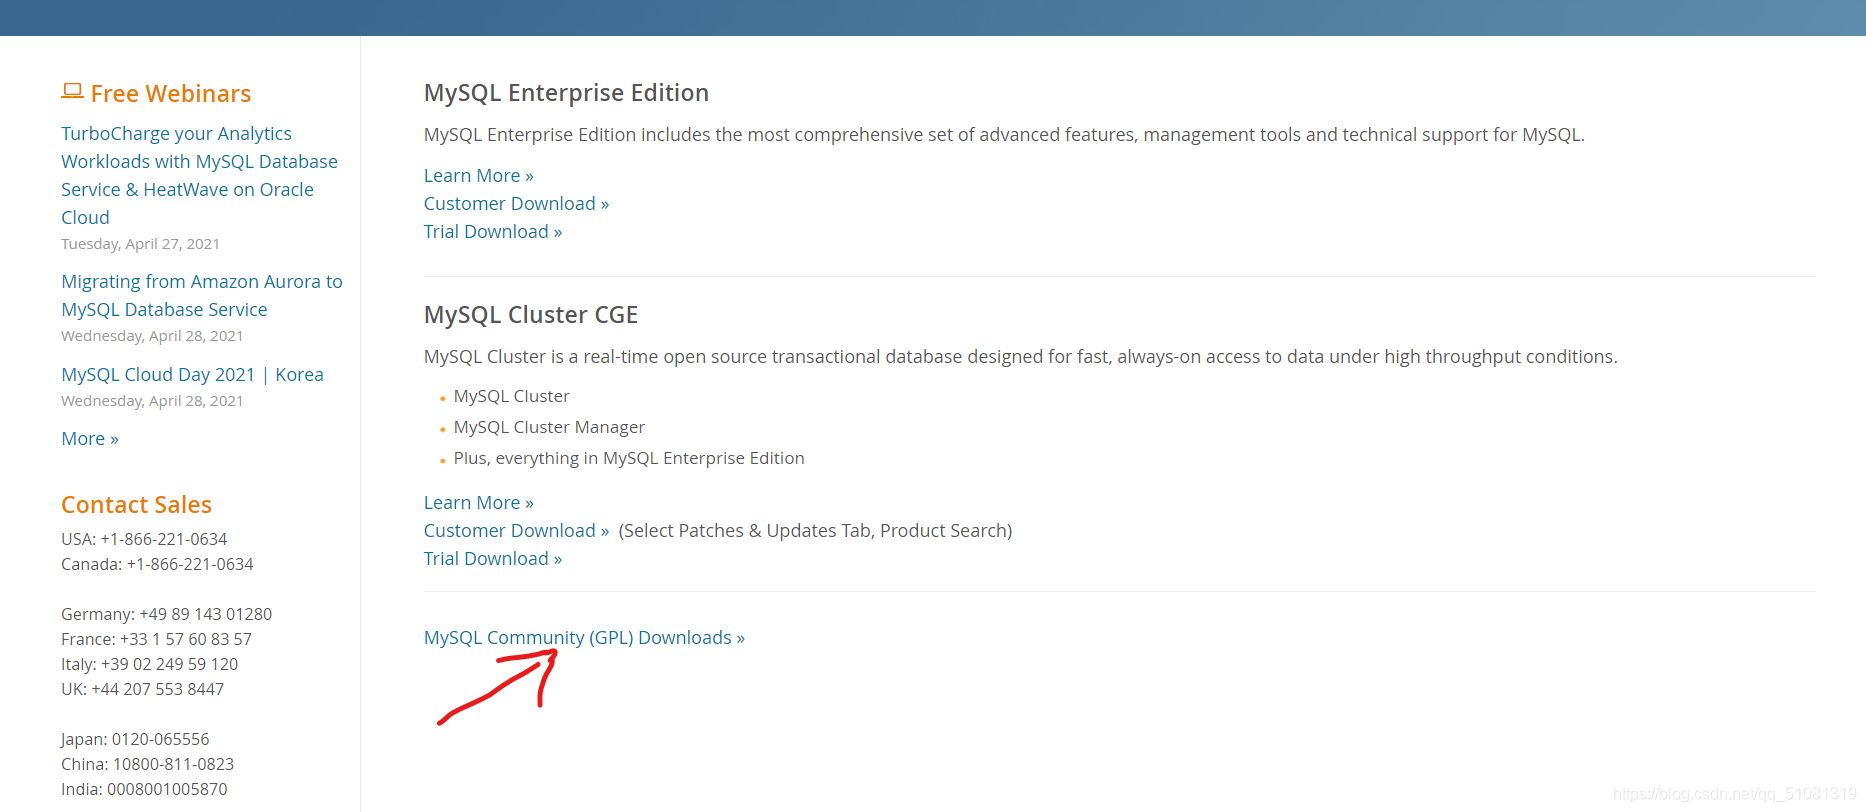This screenshot has width=1866, height=812.
Task: Click the UK phone number line
Action: pos(142,689)
